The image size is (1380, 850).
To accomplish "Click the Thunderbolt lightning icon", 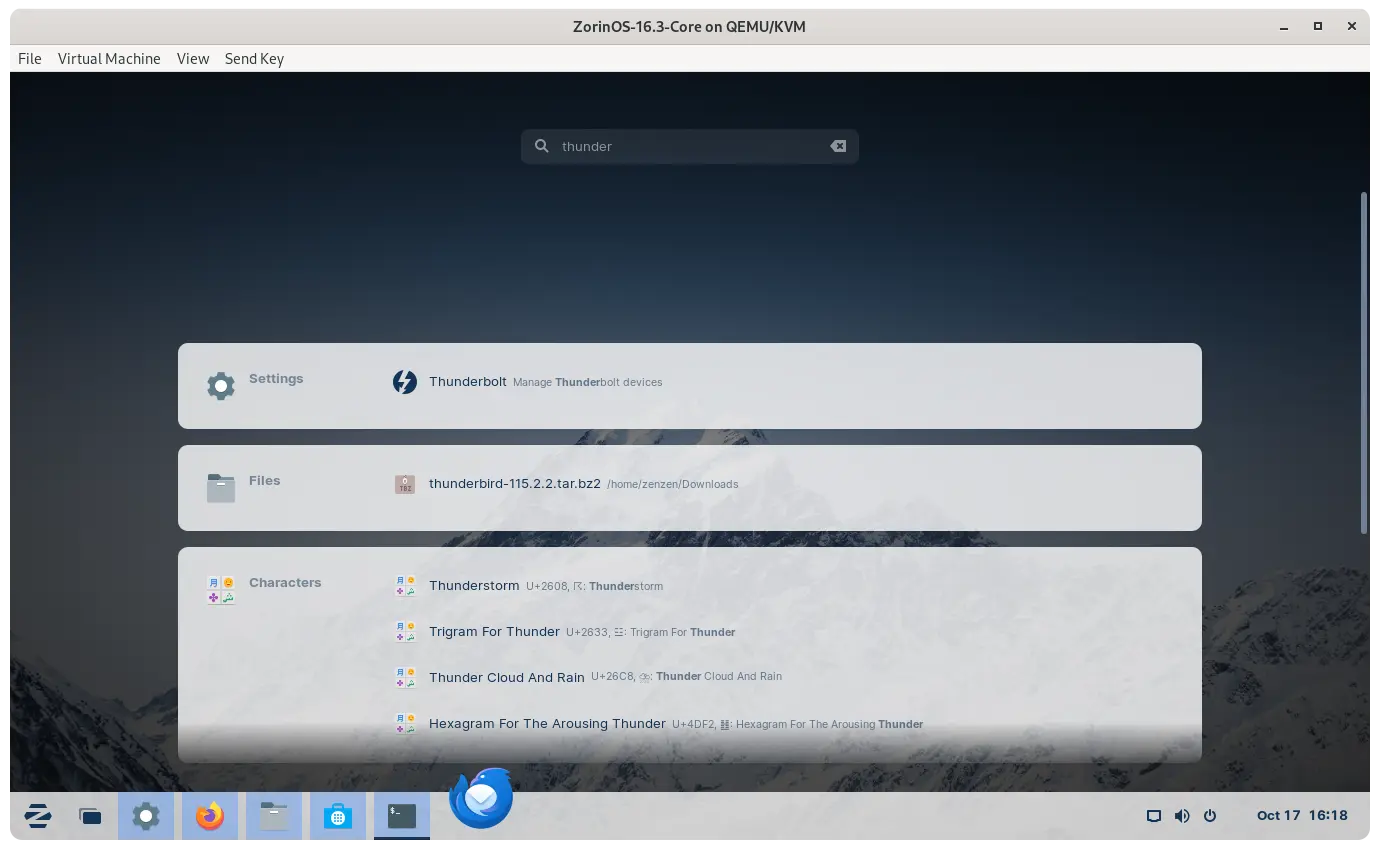I will [x=405, y=382].
